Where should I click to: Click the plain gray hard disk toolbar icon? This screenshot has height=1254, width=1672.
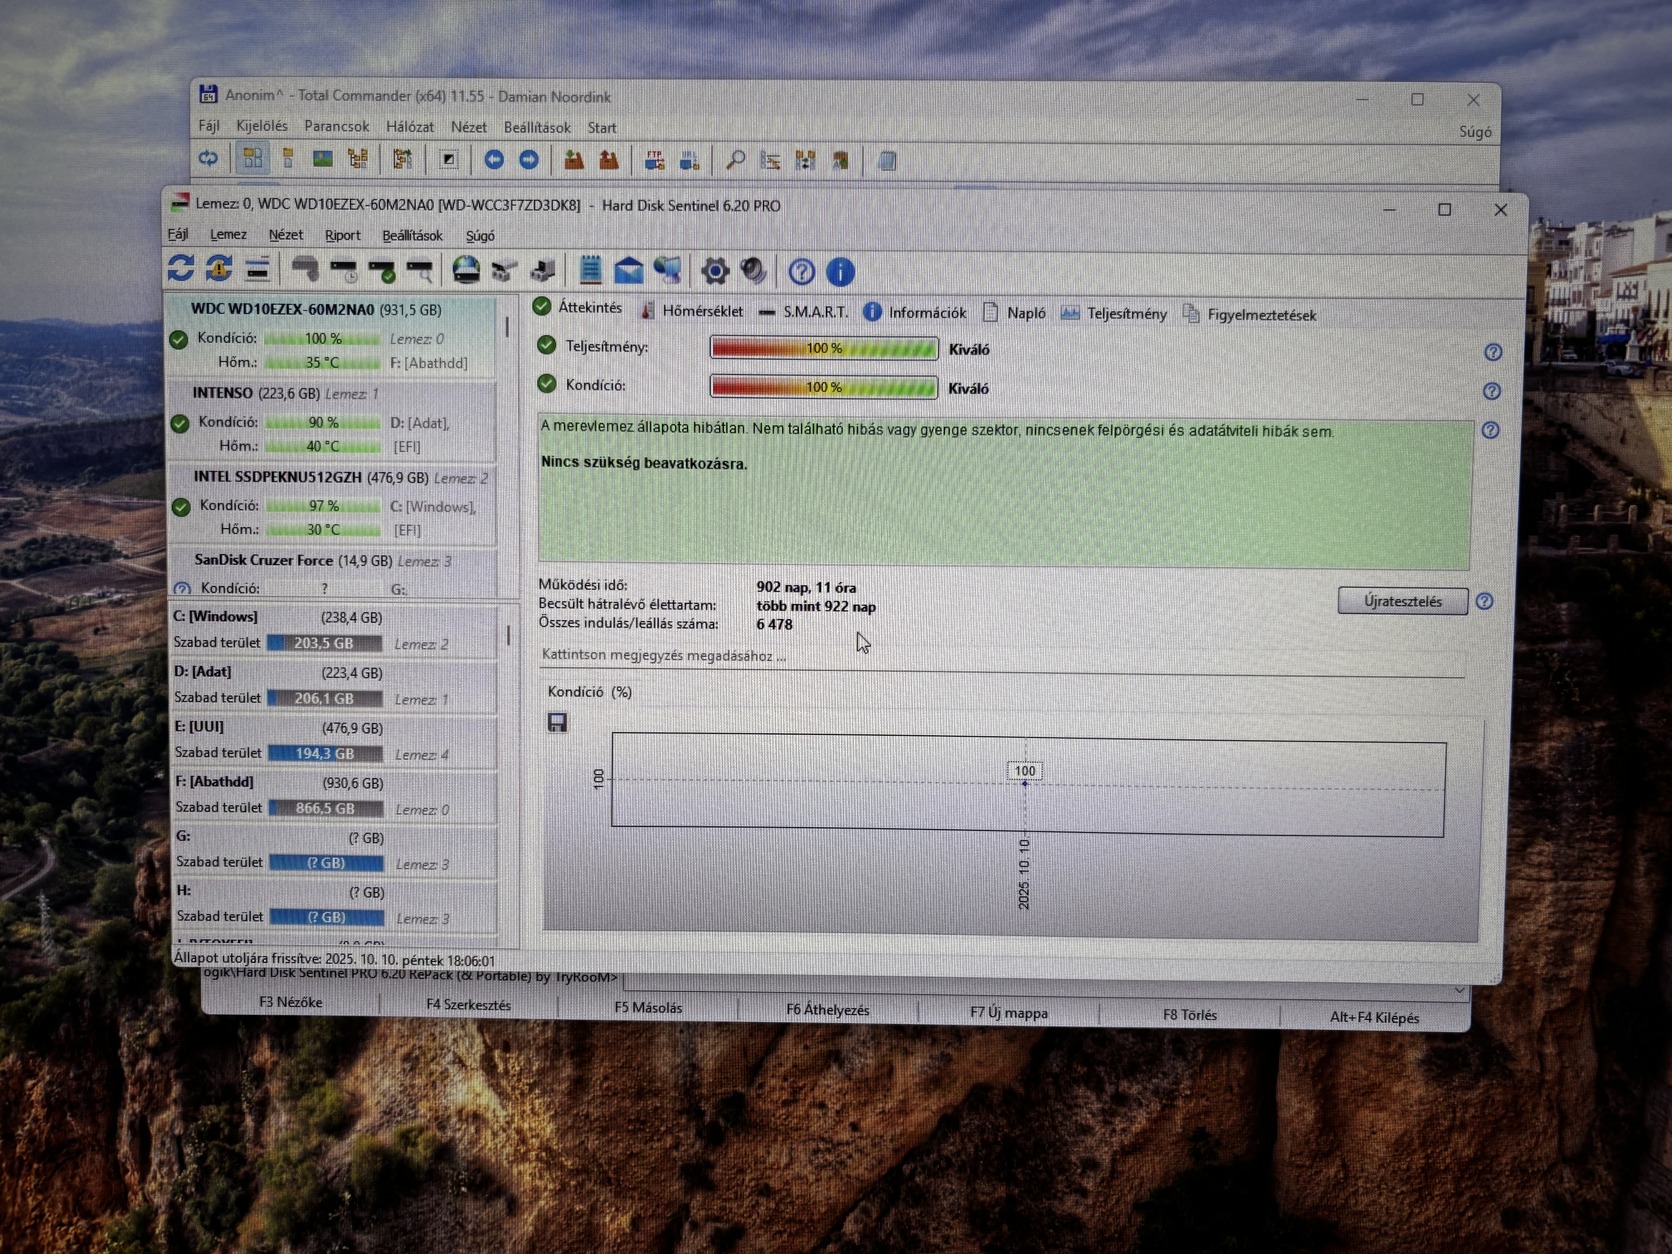tap(305, 269)
